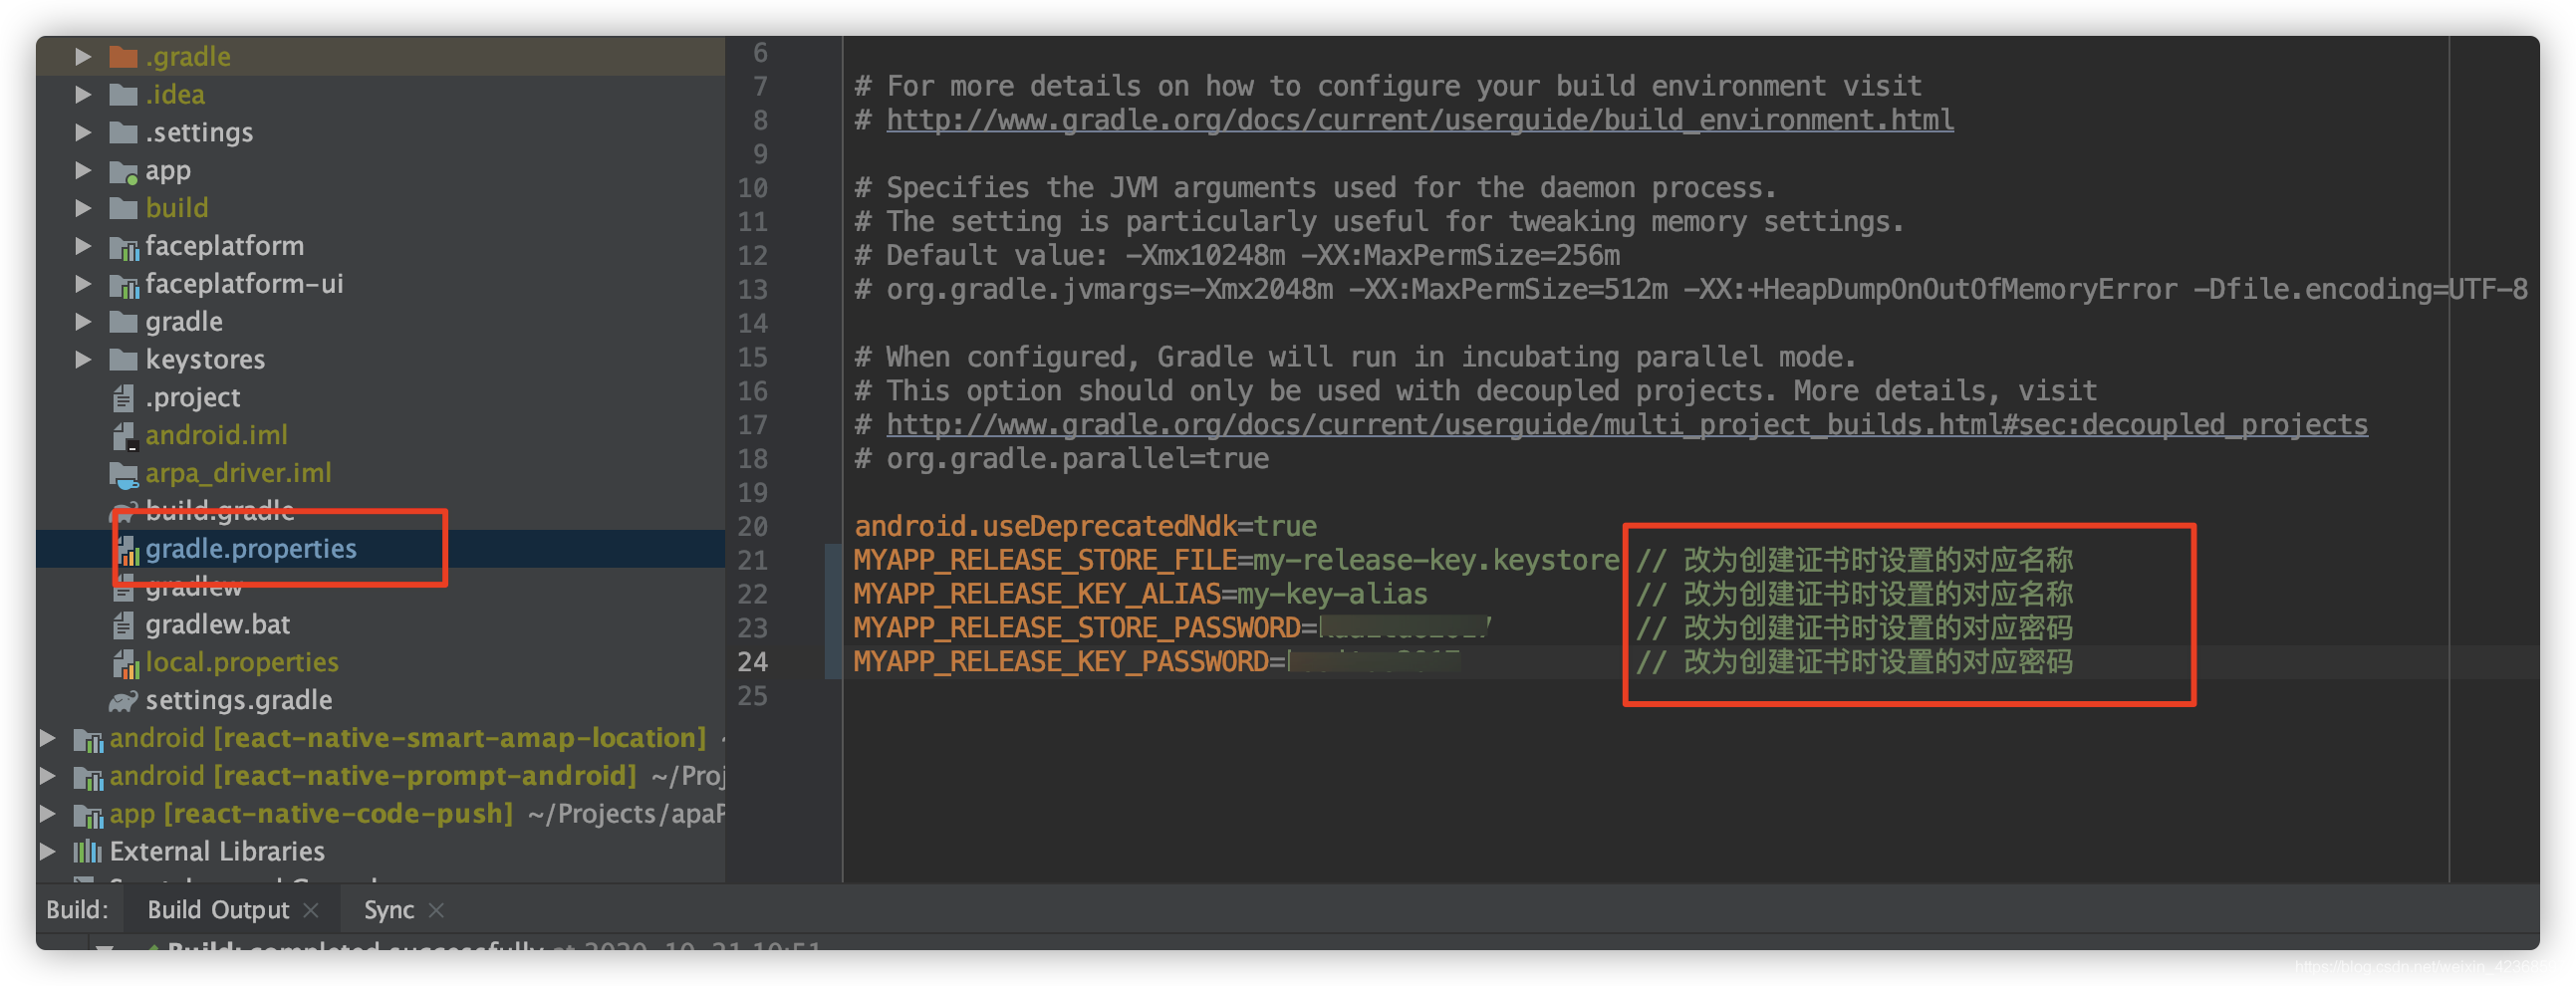Open the build_environment.html gradle link
Image resolution: width=2576 pixels, height=986 pixels.
click(x=1419, y=120)
